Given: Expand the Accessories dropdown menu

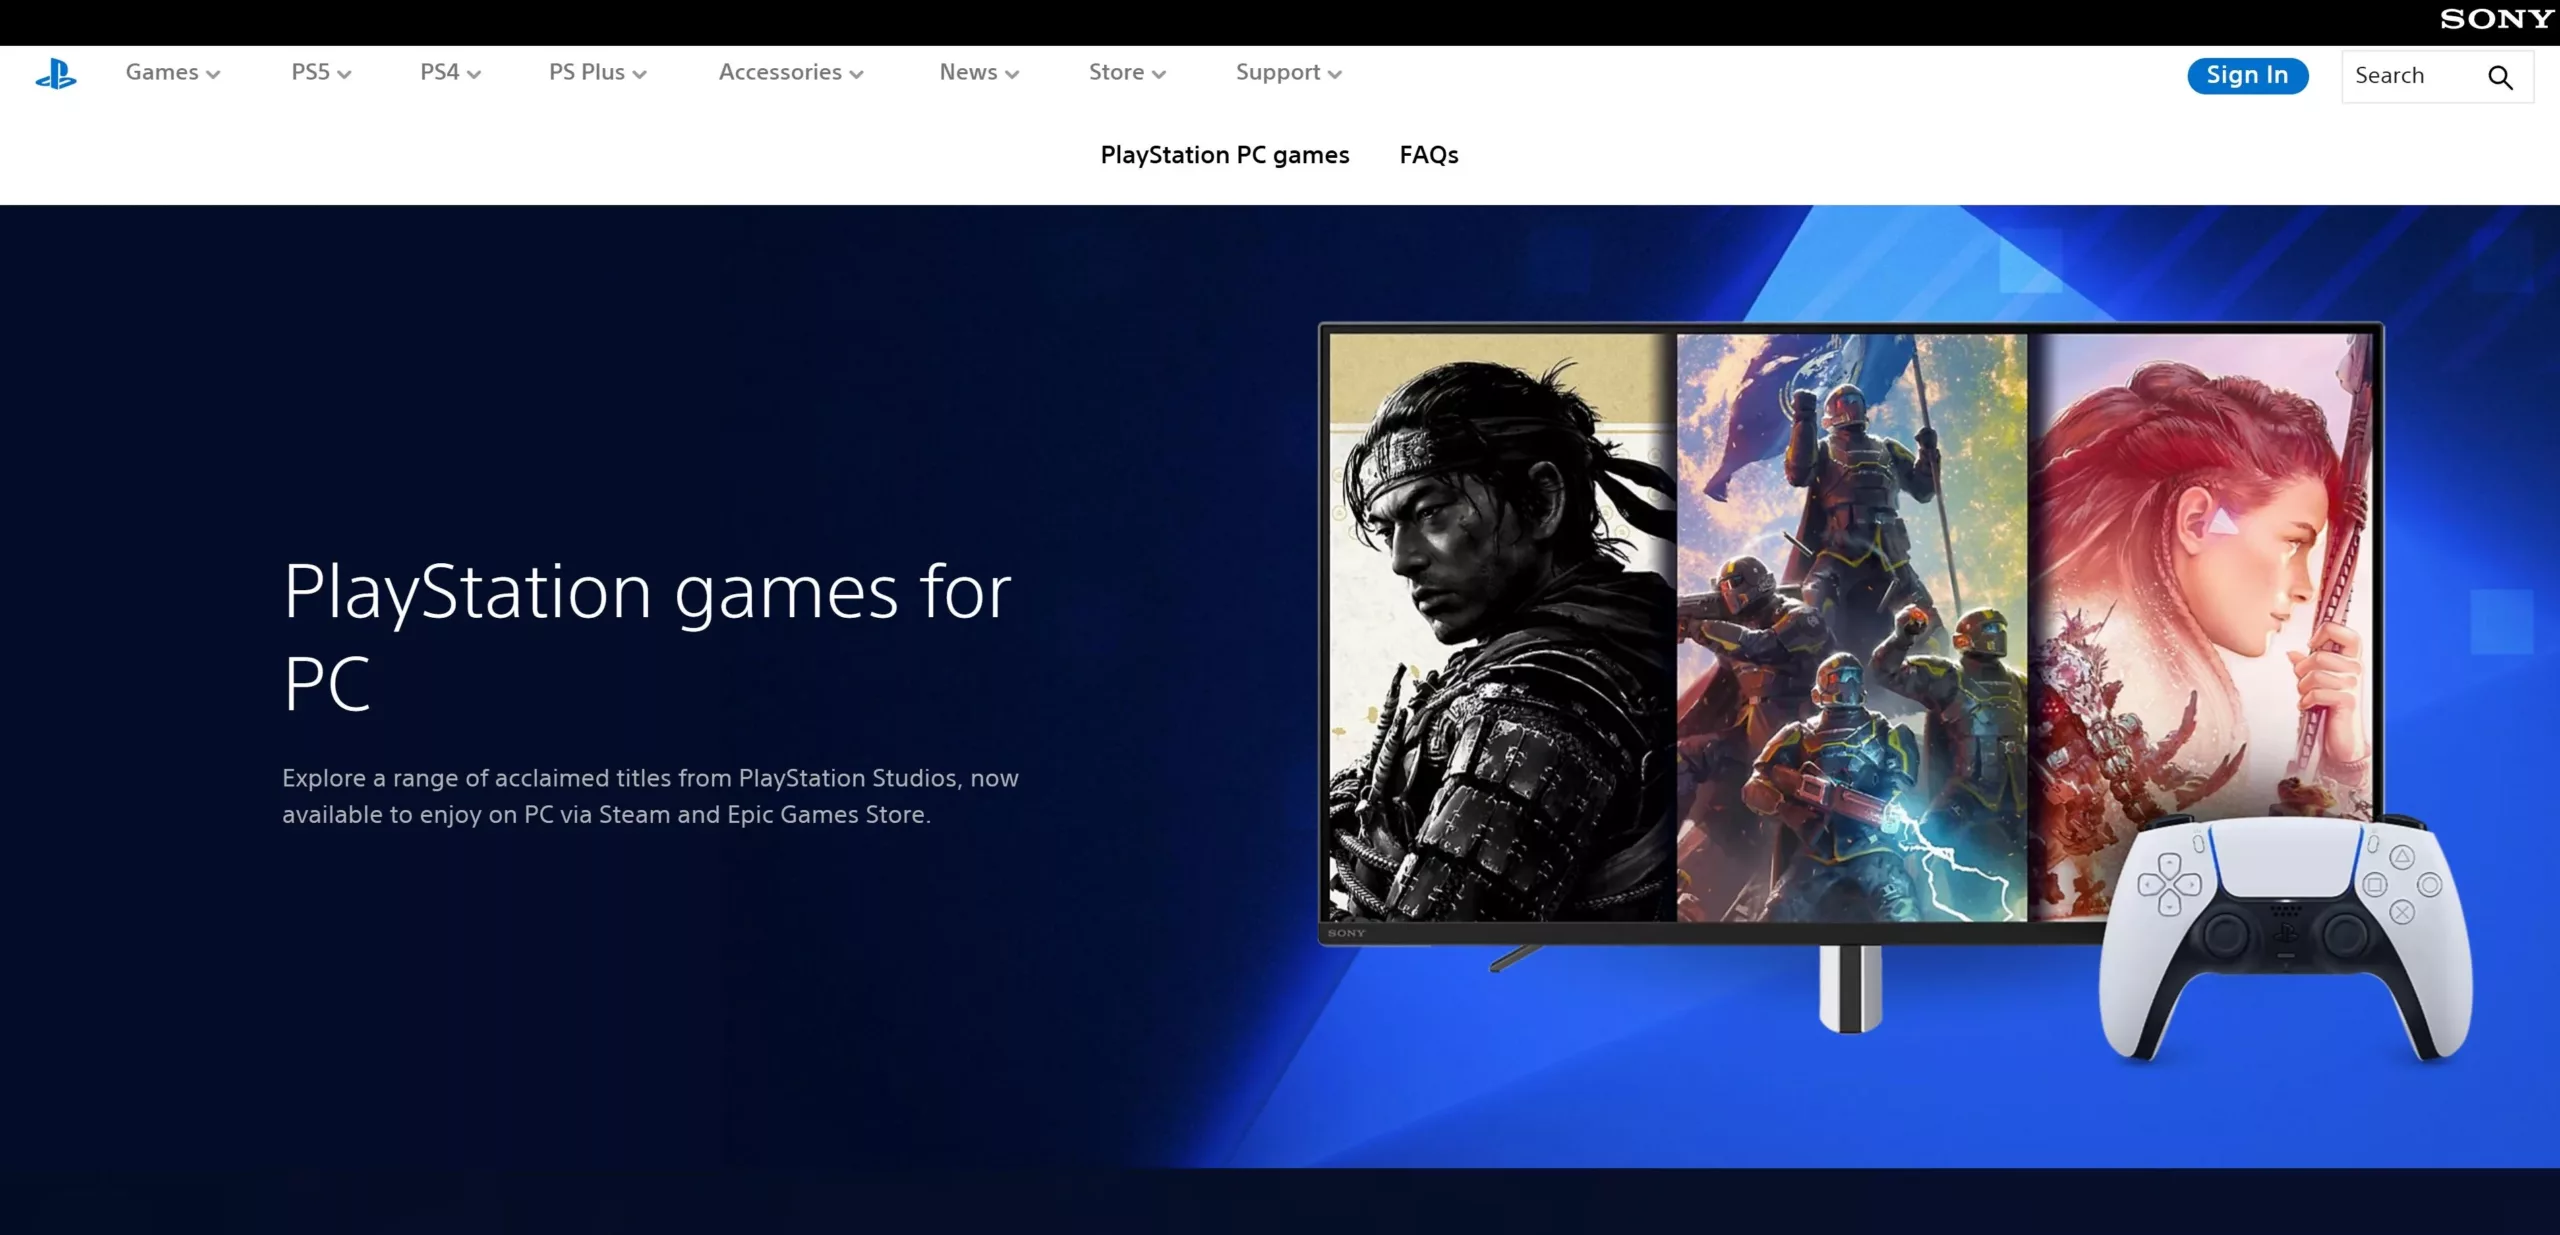Looking at the screenshot, I should click(790, 72).
